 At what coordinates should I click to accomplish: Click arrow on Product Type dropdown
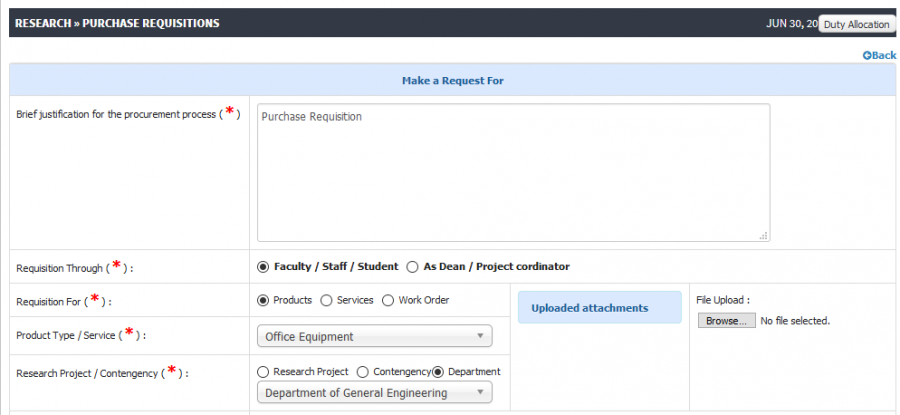pos(480,336)
